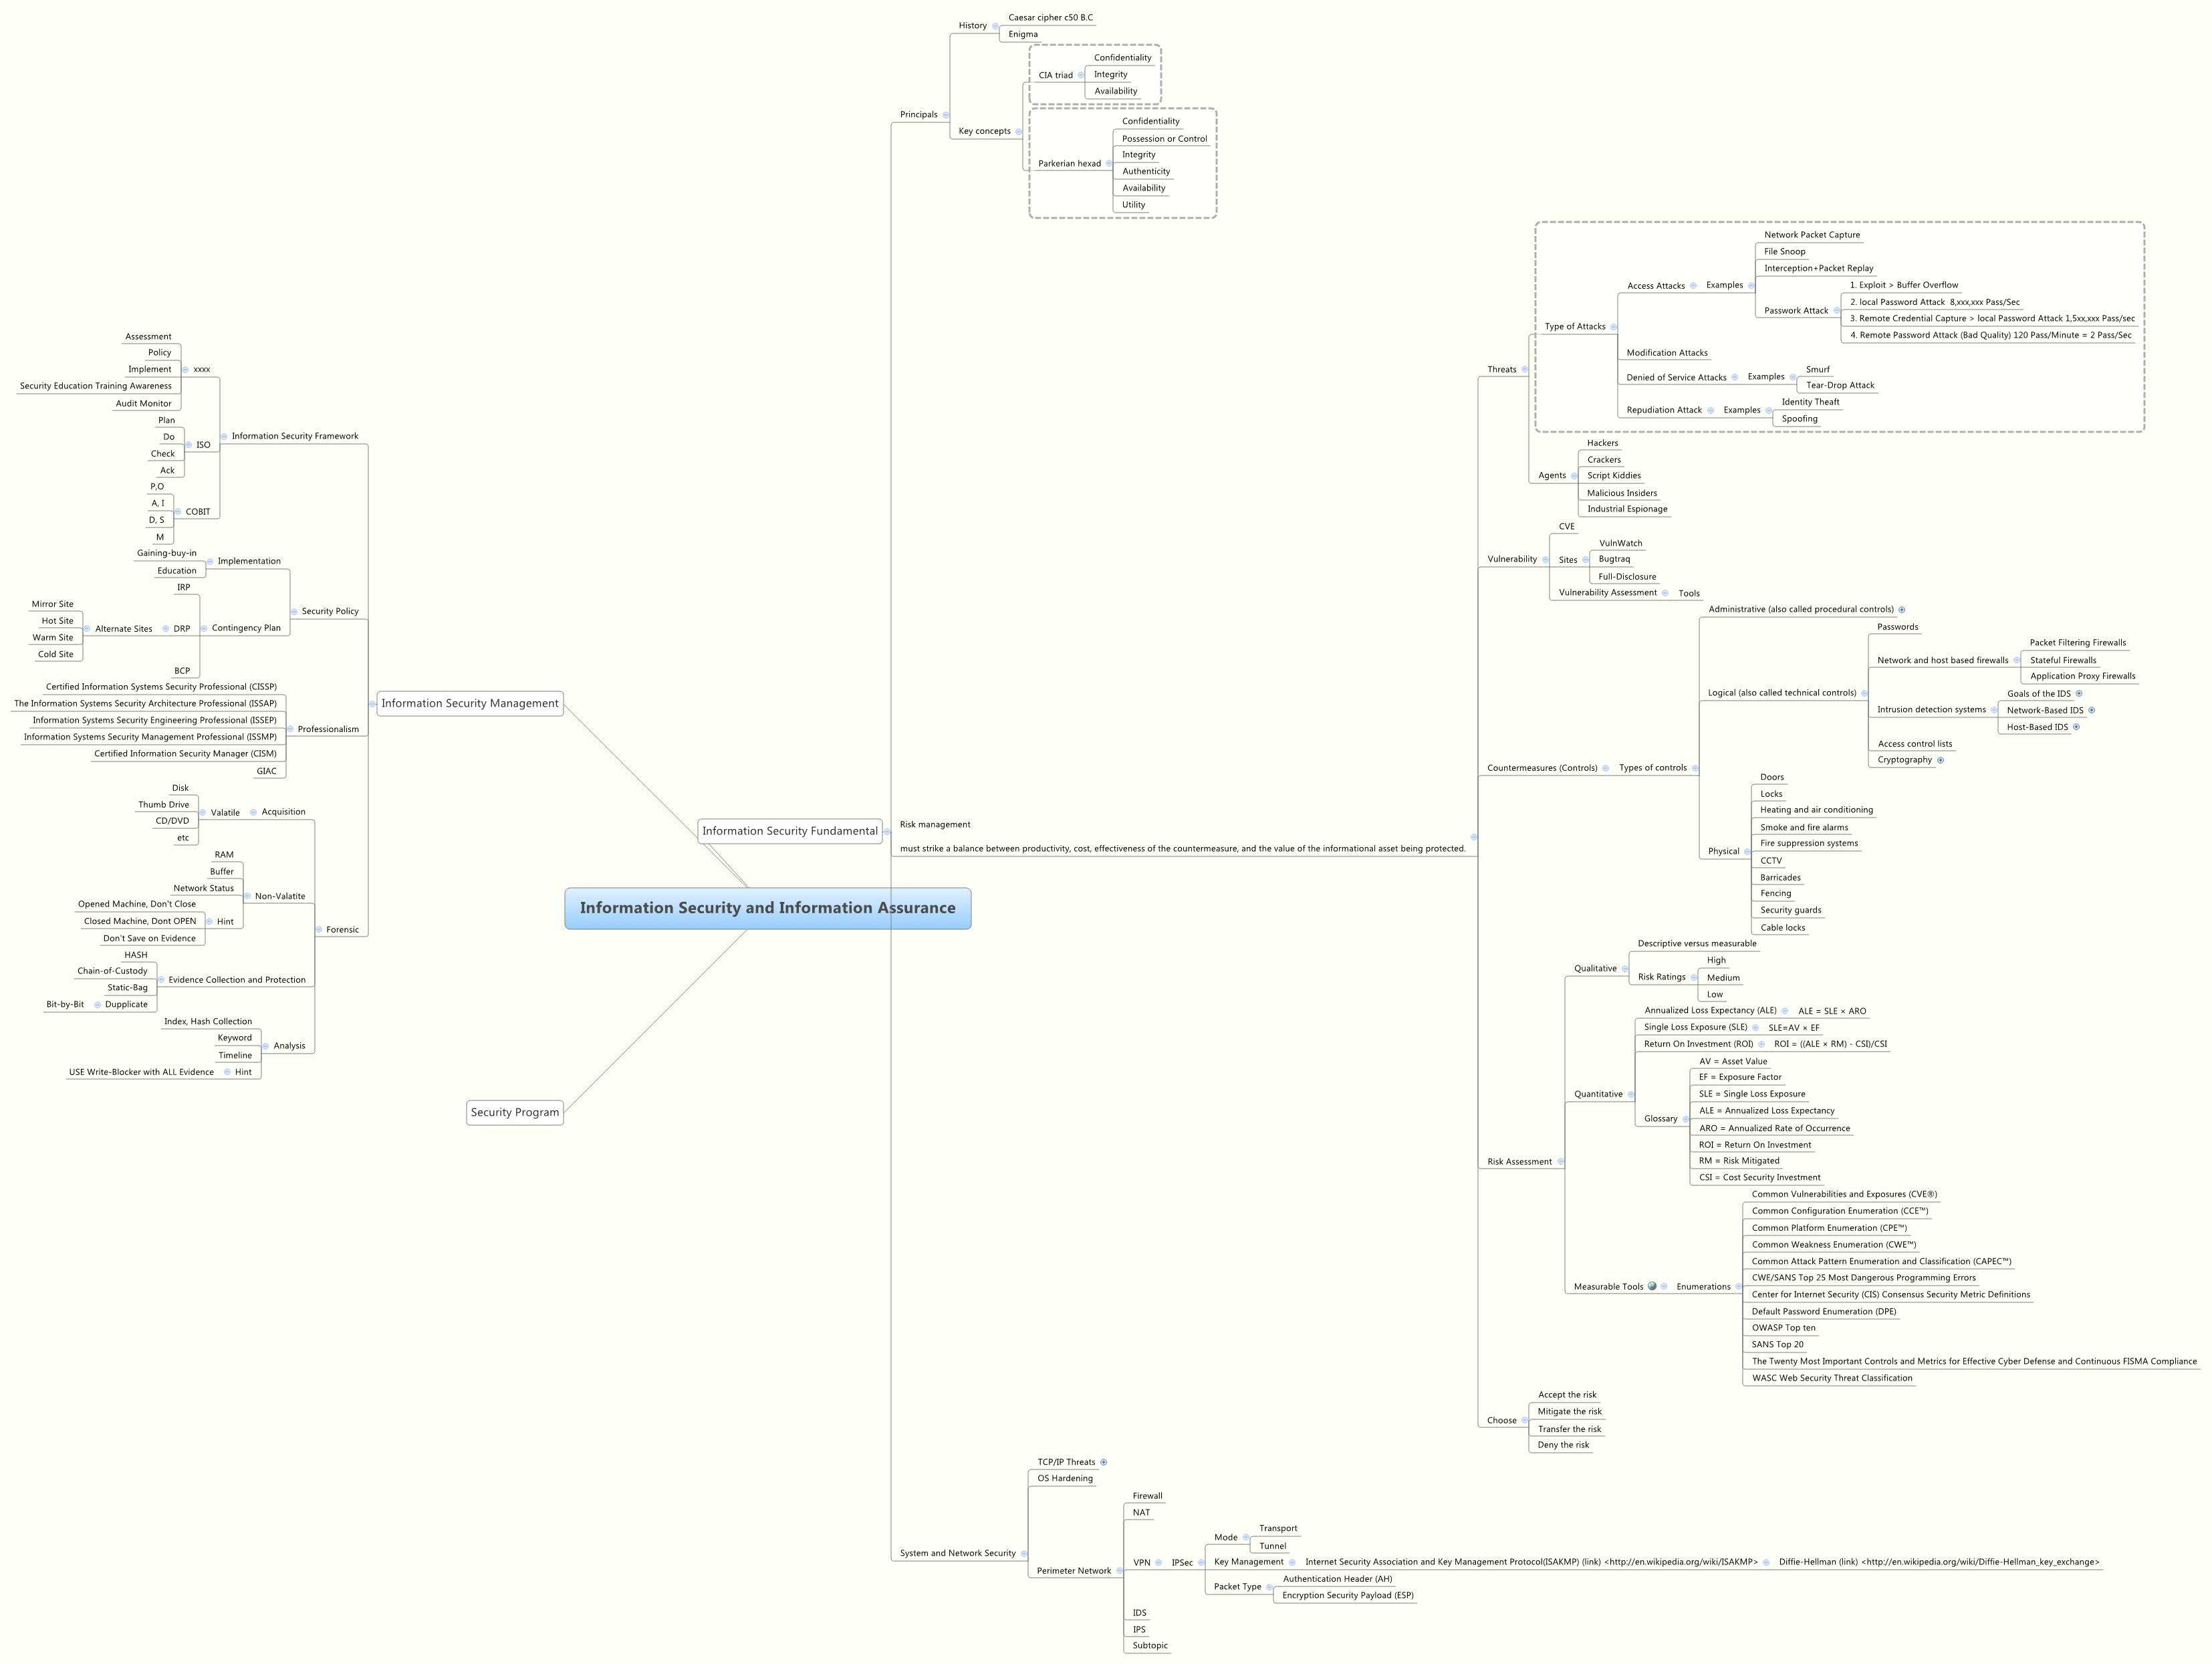Image resolution: width=2212 pixels, height=1664 pixels.
Task: Expand the Network-Based IDS plus icon
Action: (x=2092, y=710)
